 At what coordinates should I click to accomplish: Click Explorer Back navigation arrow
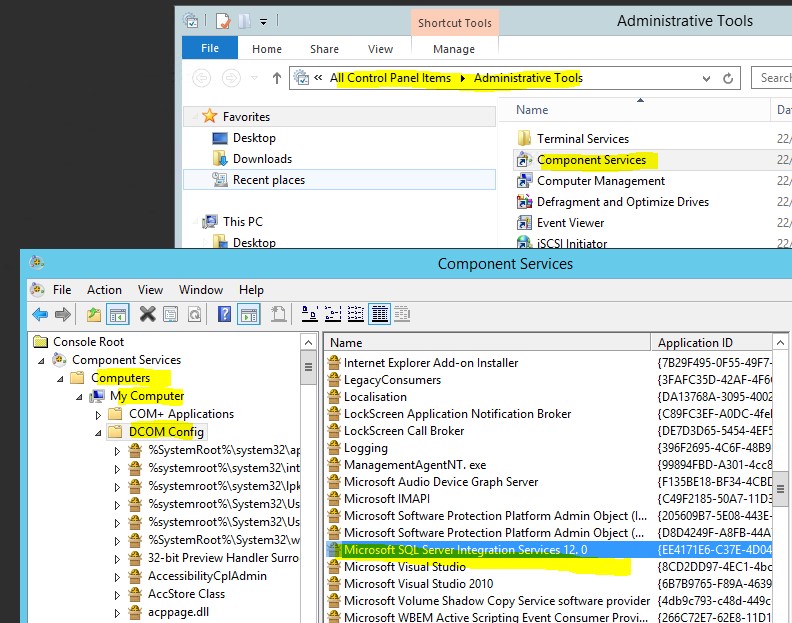(x=202, y=78)
